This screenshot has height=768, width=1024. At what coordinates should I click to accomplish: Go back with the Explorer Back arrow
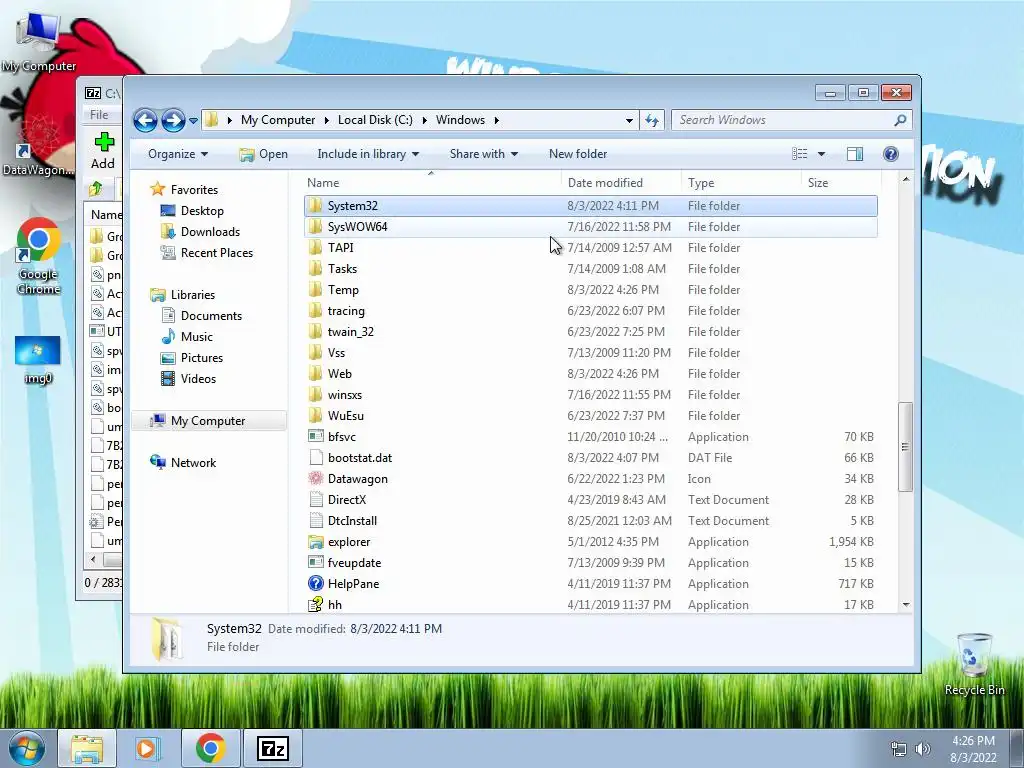145,120
